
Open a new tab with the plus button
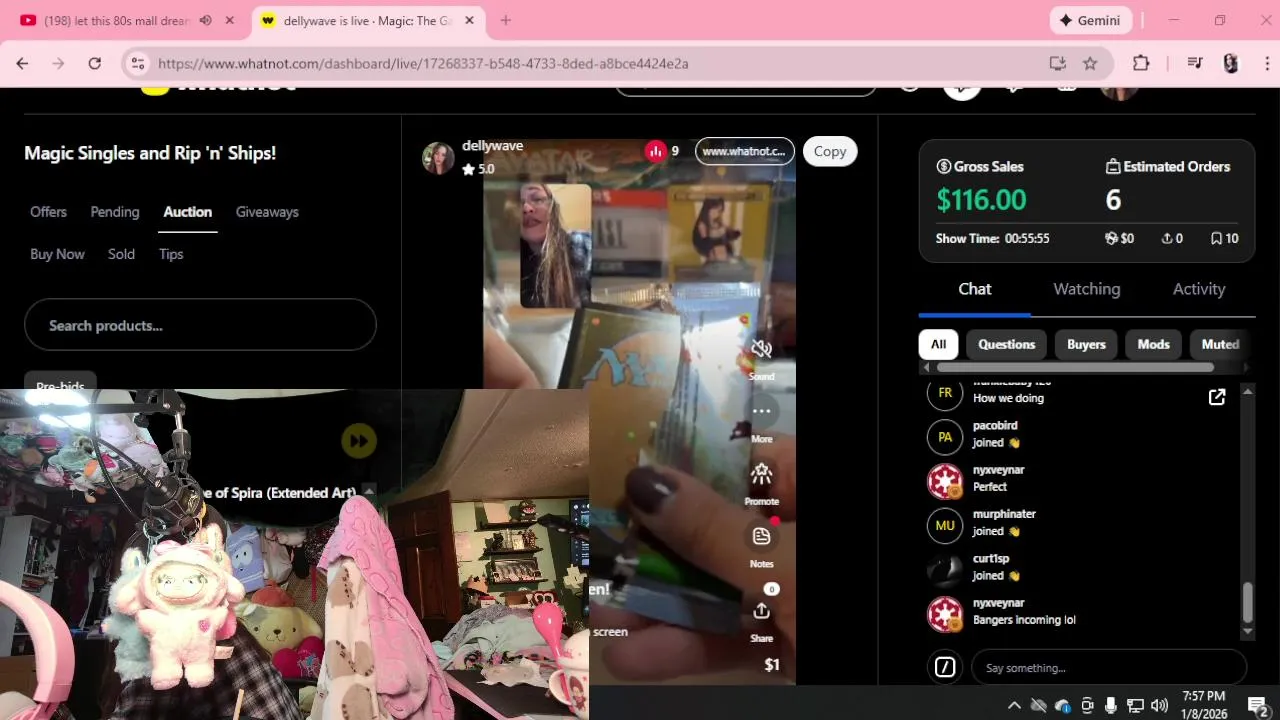click(506, 20)
